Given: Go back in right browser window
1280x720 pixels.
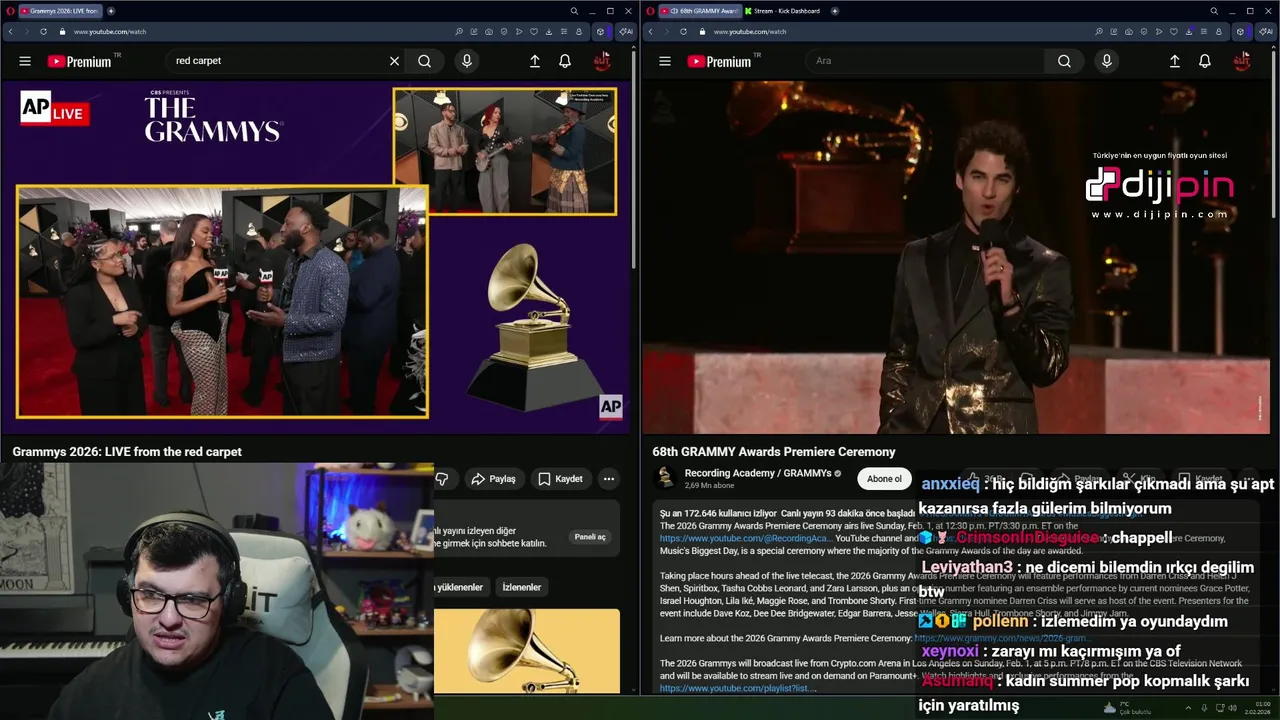Looking at the screenshot, I should (650, 31).
